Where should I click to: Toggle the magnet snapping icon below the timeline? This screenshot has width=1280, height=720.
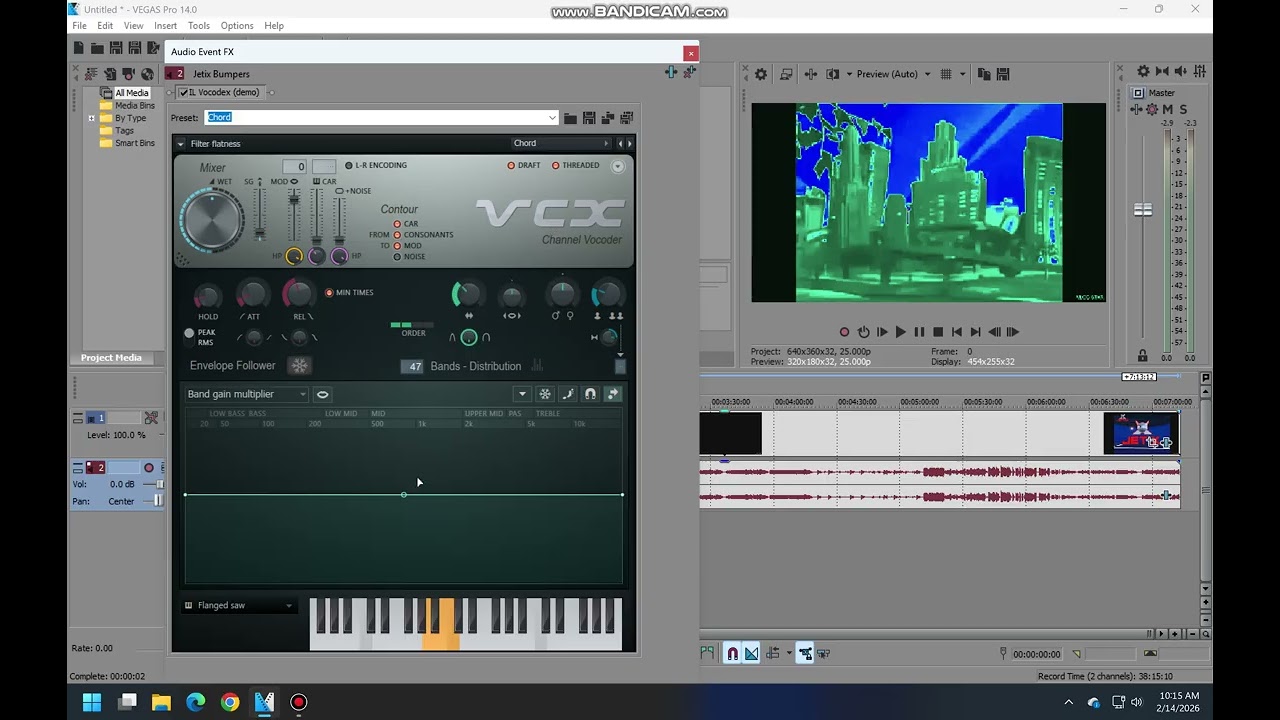[x=732, y=654]
